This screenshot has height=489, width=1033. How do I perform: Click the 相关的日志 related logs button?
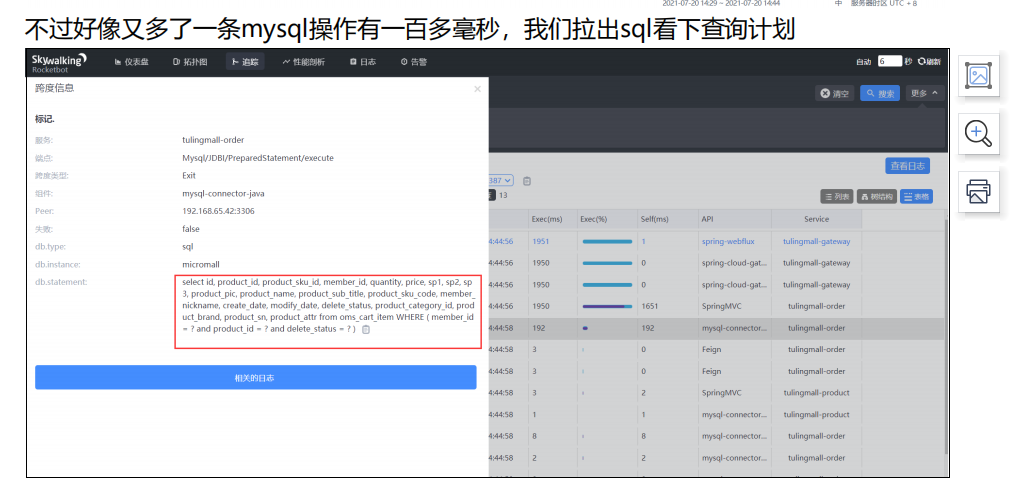pyautogui.click(x=256, y=378)
